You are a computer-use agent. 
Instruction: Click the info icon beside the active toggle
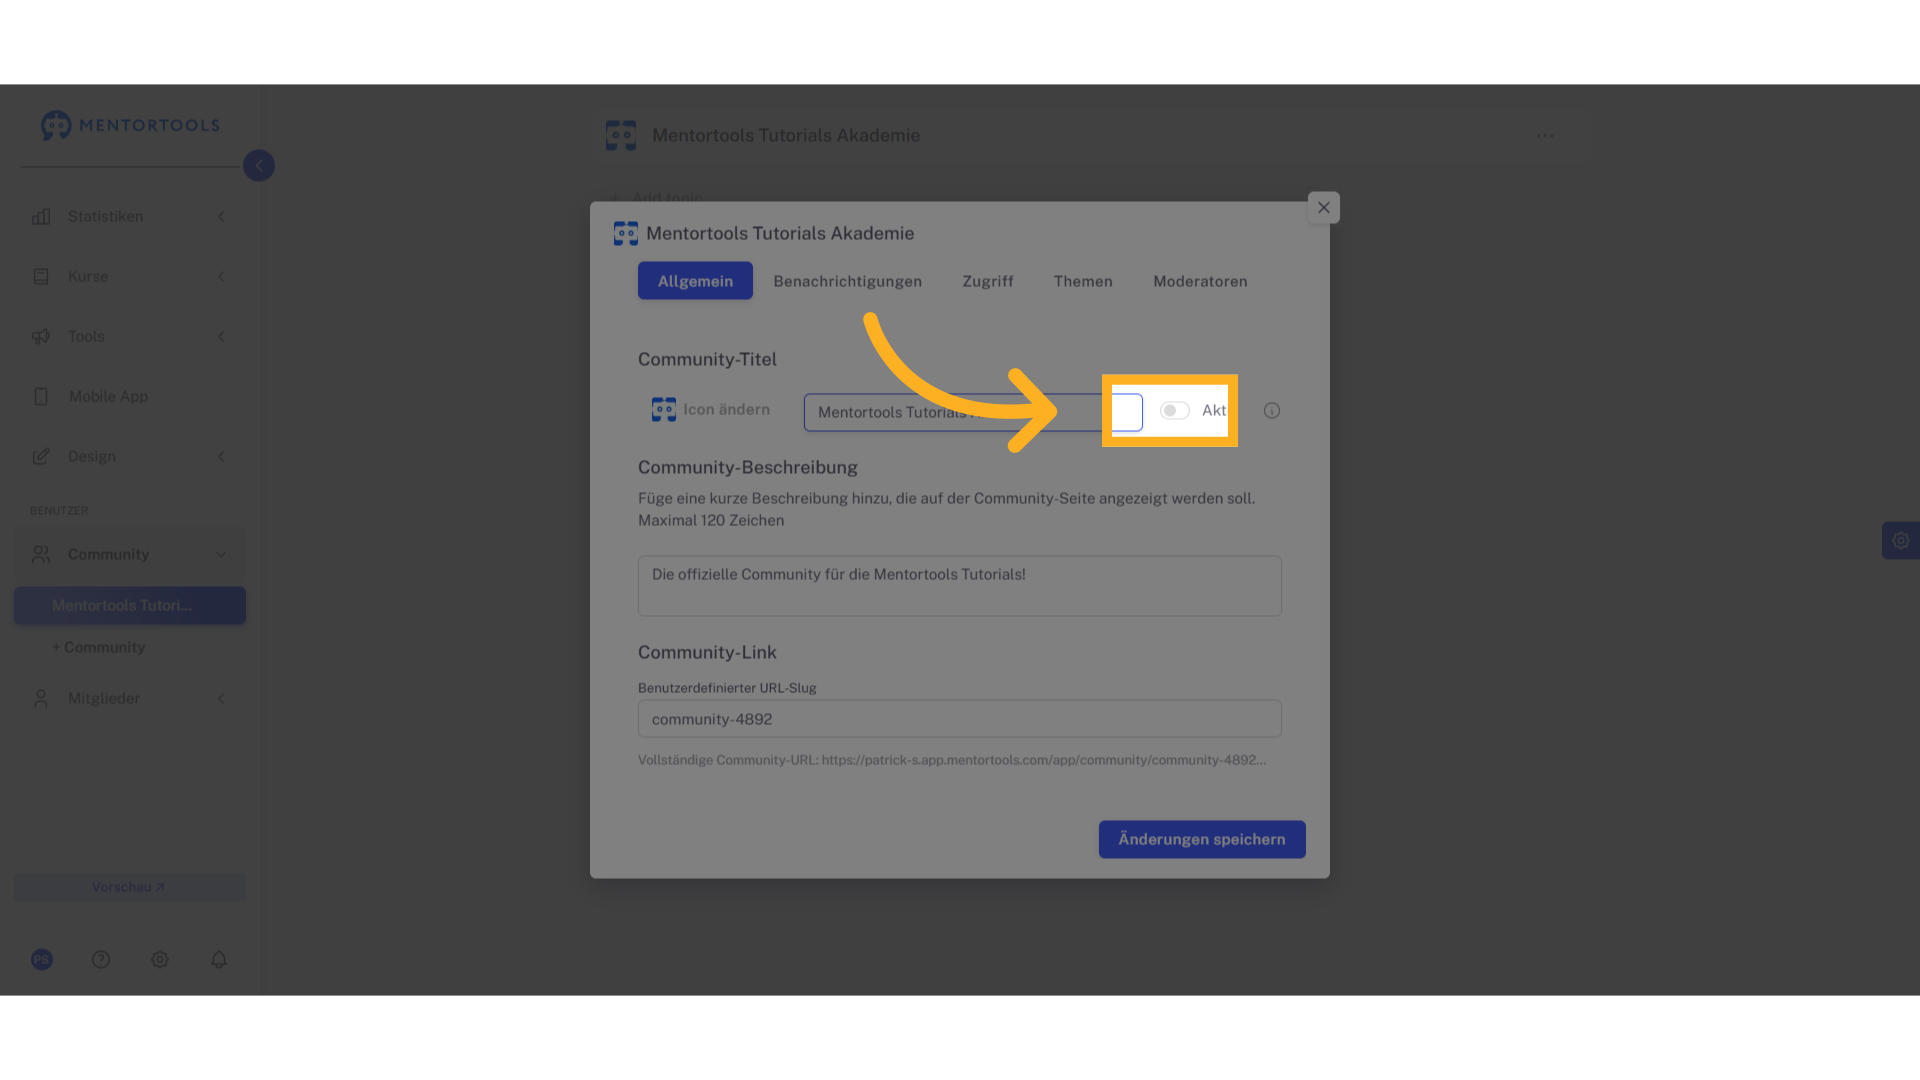1272,411
